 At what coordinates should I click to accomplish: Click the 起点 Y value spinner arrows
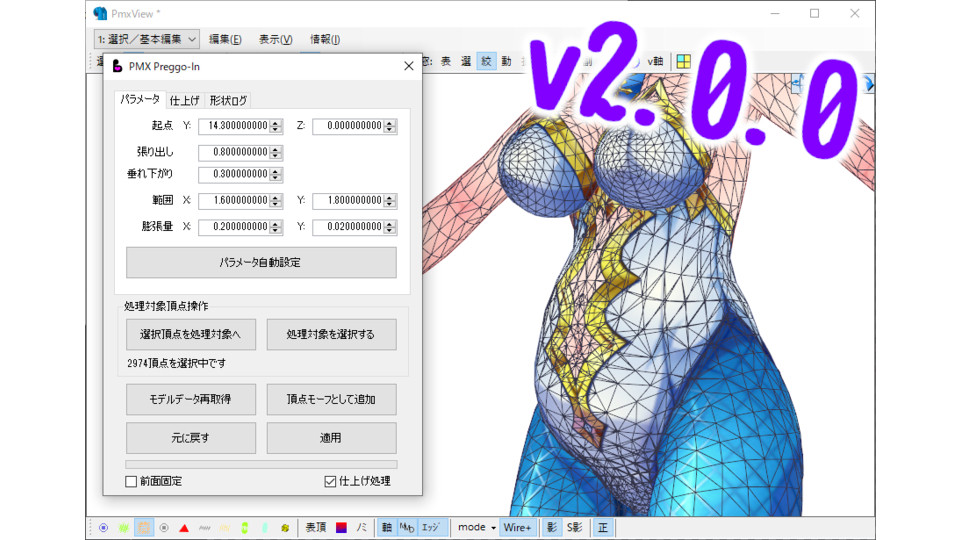(276, 126)
